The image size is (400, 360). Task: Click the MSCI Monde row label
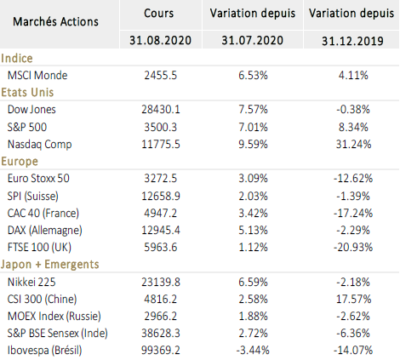37,75
